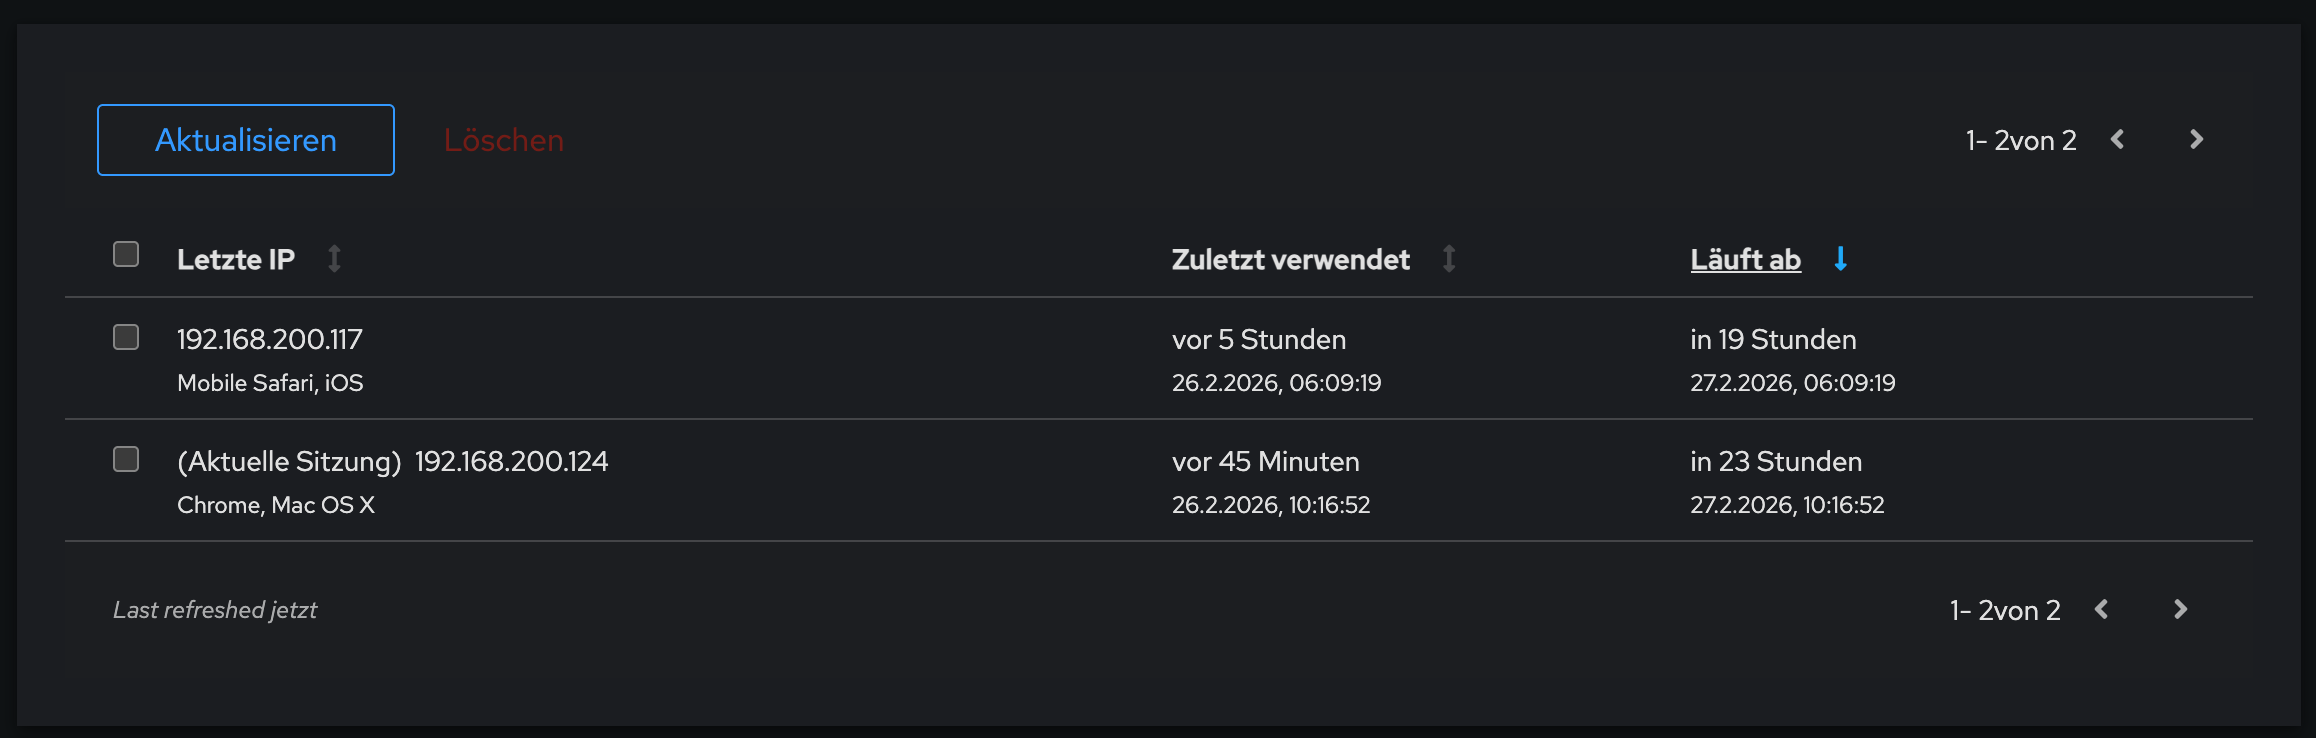The height and width of the screenshot is (738, 2316).
Task: Click the bottom '1- 2von 2' page indicator
Action: coord(2005,611)
